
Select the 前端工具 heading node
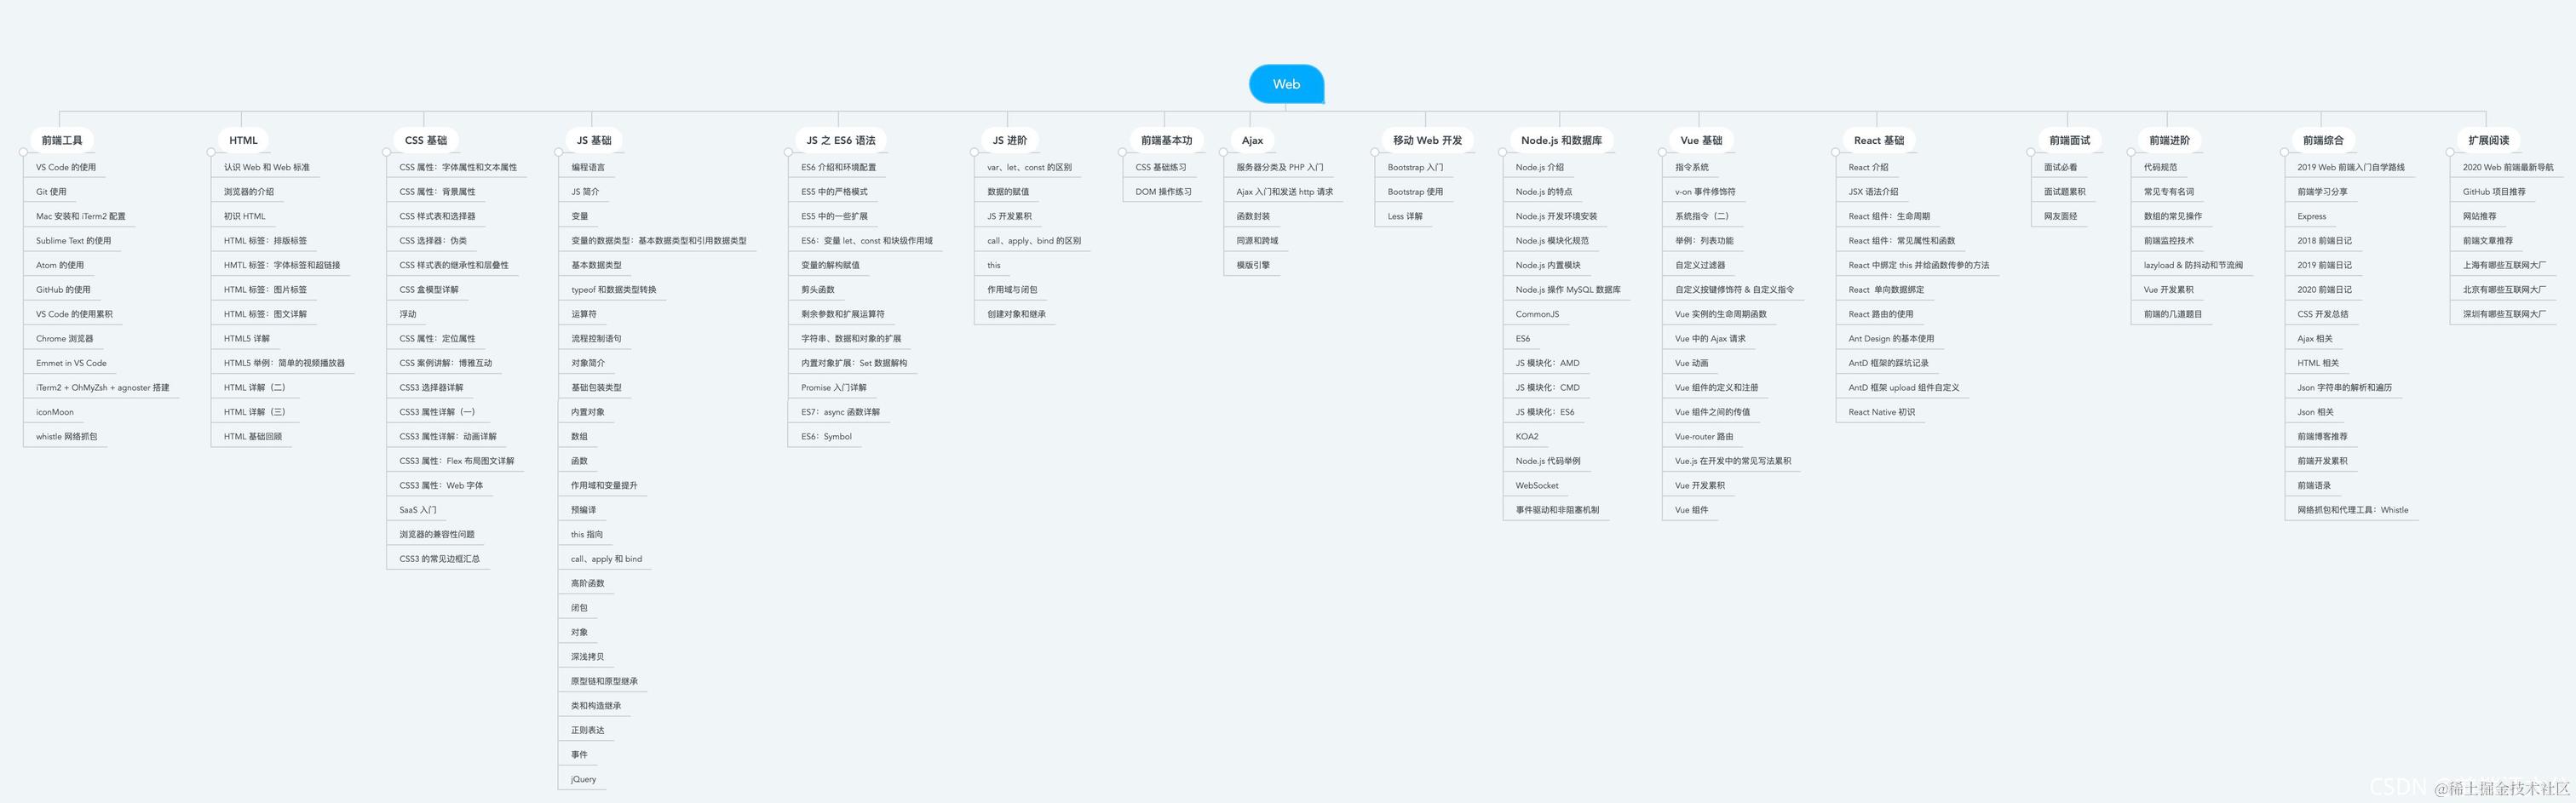point(62,140)
